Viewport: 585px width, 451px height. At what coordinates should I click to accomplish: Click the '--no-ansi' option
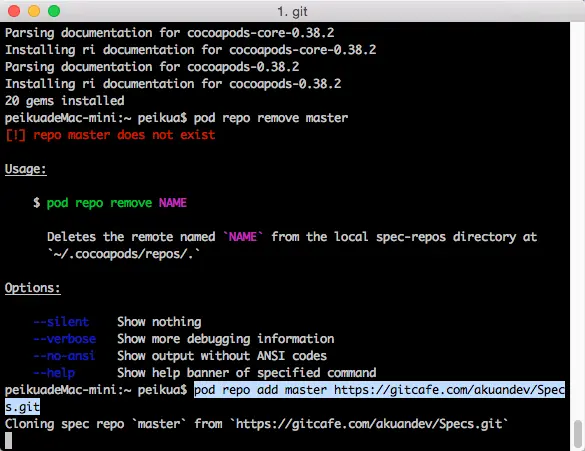[65, 356]
